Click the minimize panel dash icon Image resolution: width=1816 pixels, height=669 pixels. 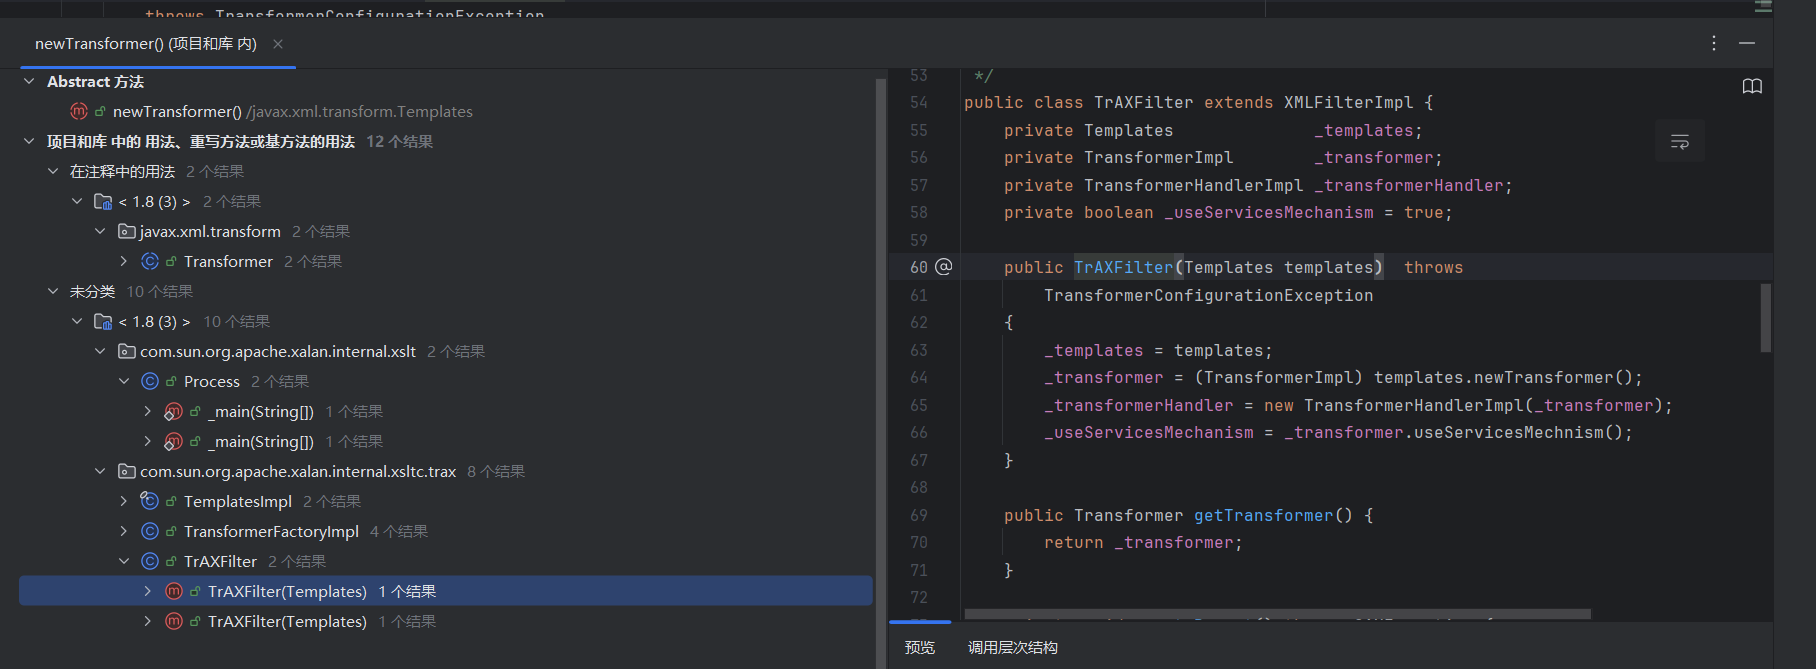pyautogui.click(x=1747, y=43)
